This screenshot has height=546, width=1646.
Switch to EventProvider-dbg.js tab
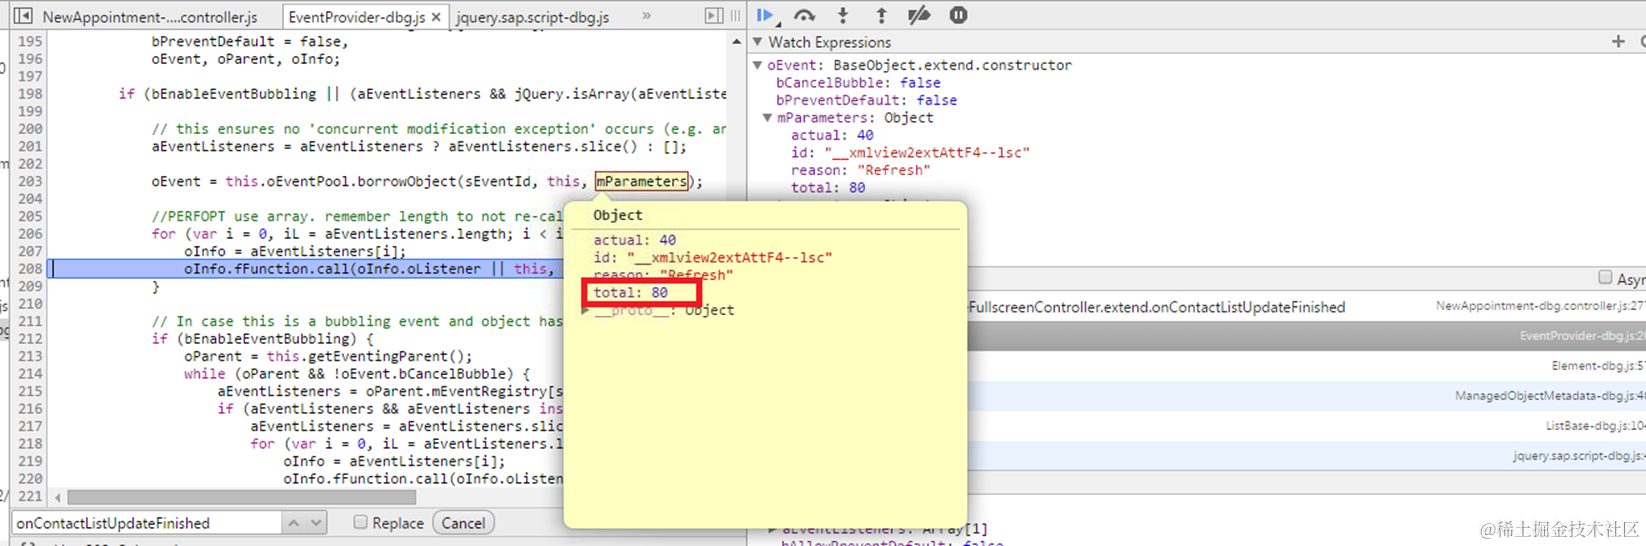(x=356, y=17)
